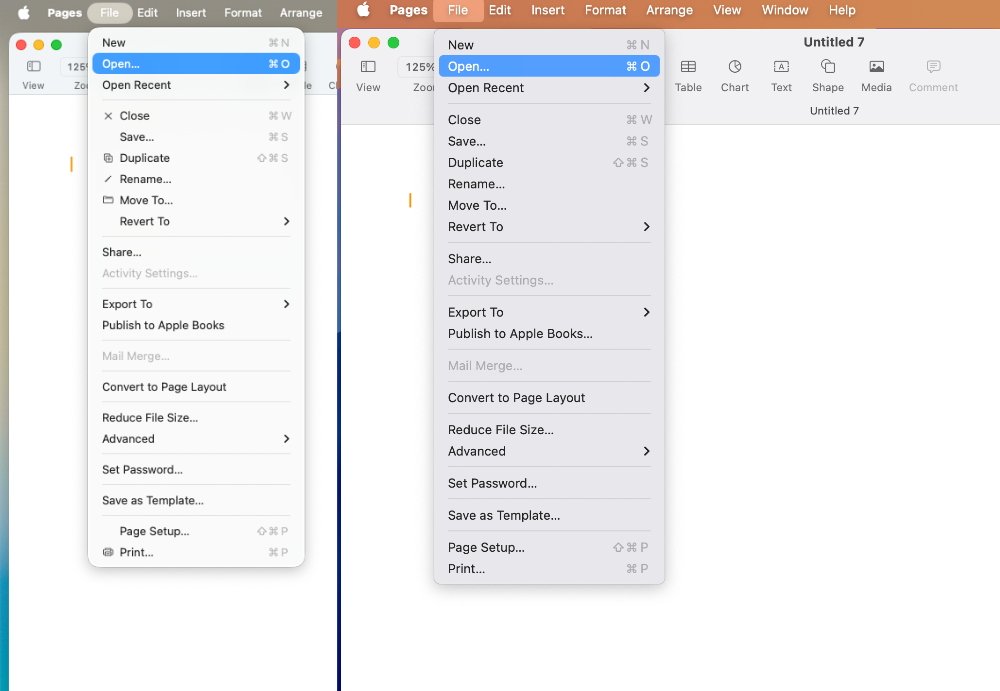Choose Set Password… in the right menu
Viewport: 1000px width, 691px height.
tap(549, 483)
